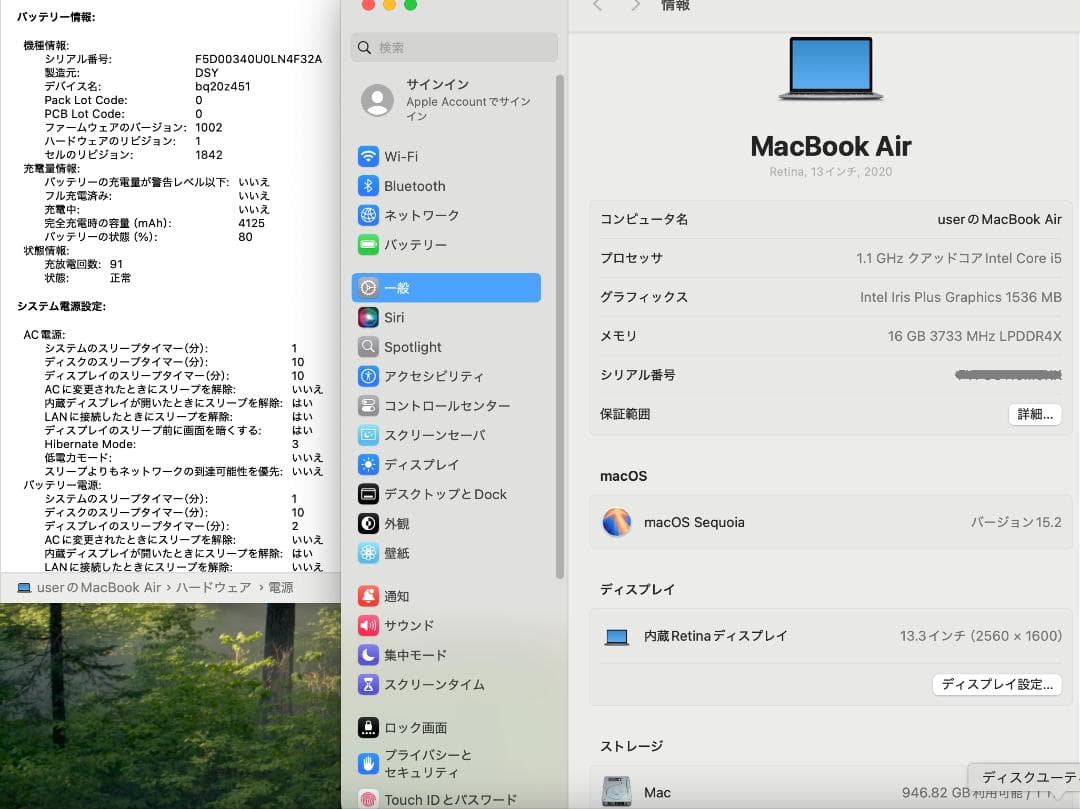Viewport: 1080px width, 809px height.
Task: Open ディスプレイ sun icon in sidebar
Action: coord(368,465)
